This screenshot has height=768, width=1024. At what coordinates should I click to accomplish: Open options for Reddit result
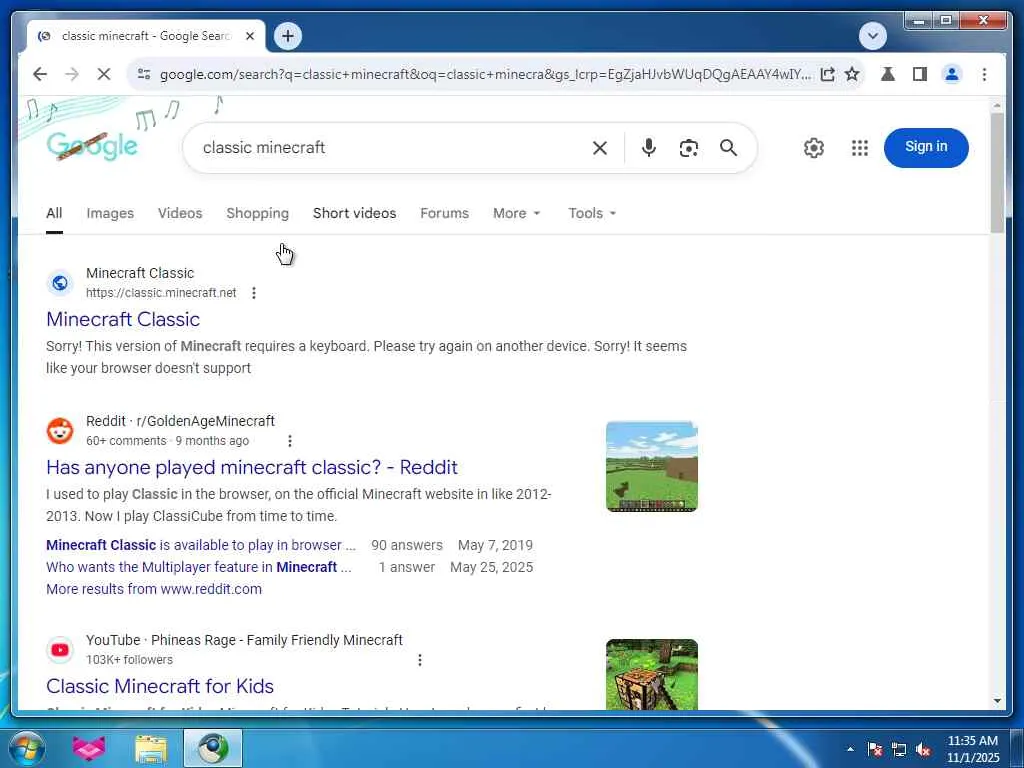(x=290, y=441)
